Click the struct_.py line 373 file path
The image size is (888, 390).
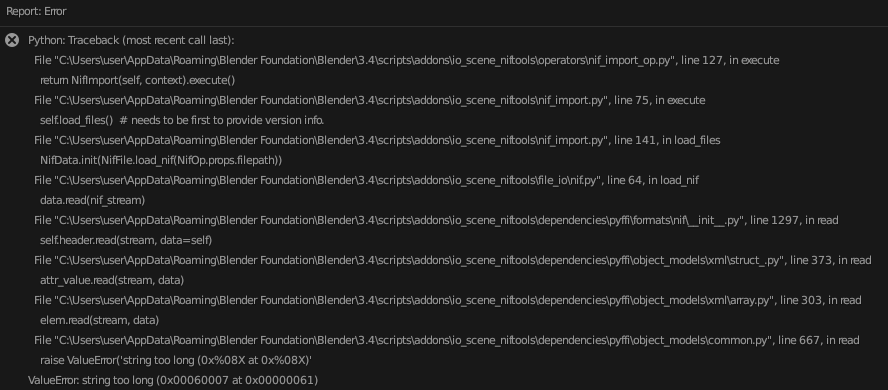[x=452, y=260]
